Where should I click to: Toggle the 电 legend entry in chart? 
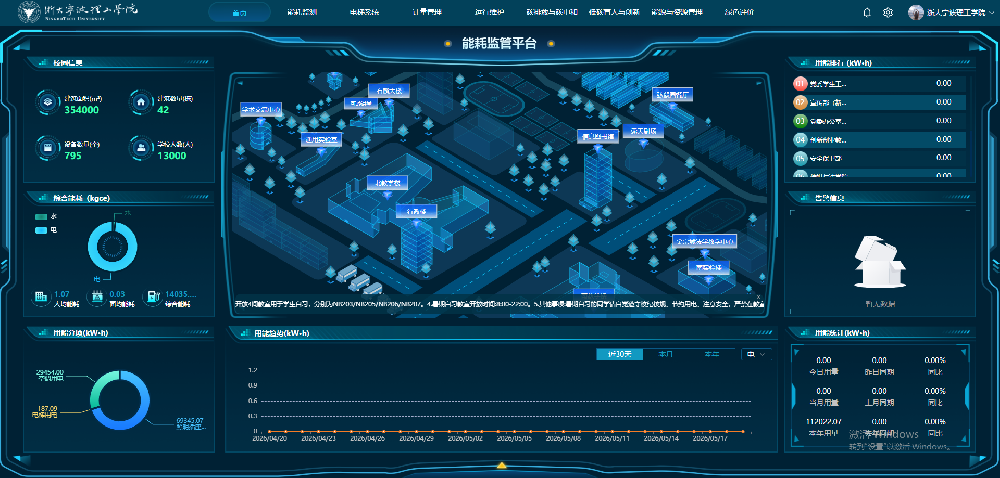point(46,230)
